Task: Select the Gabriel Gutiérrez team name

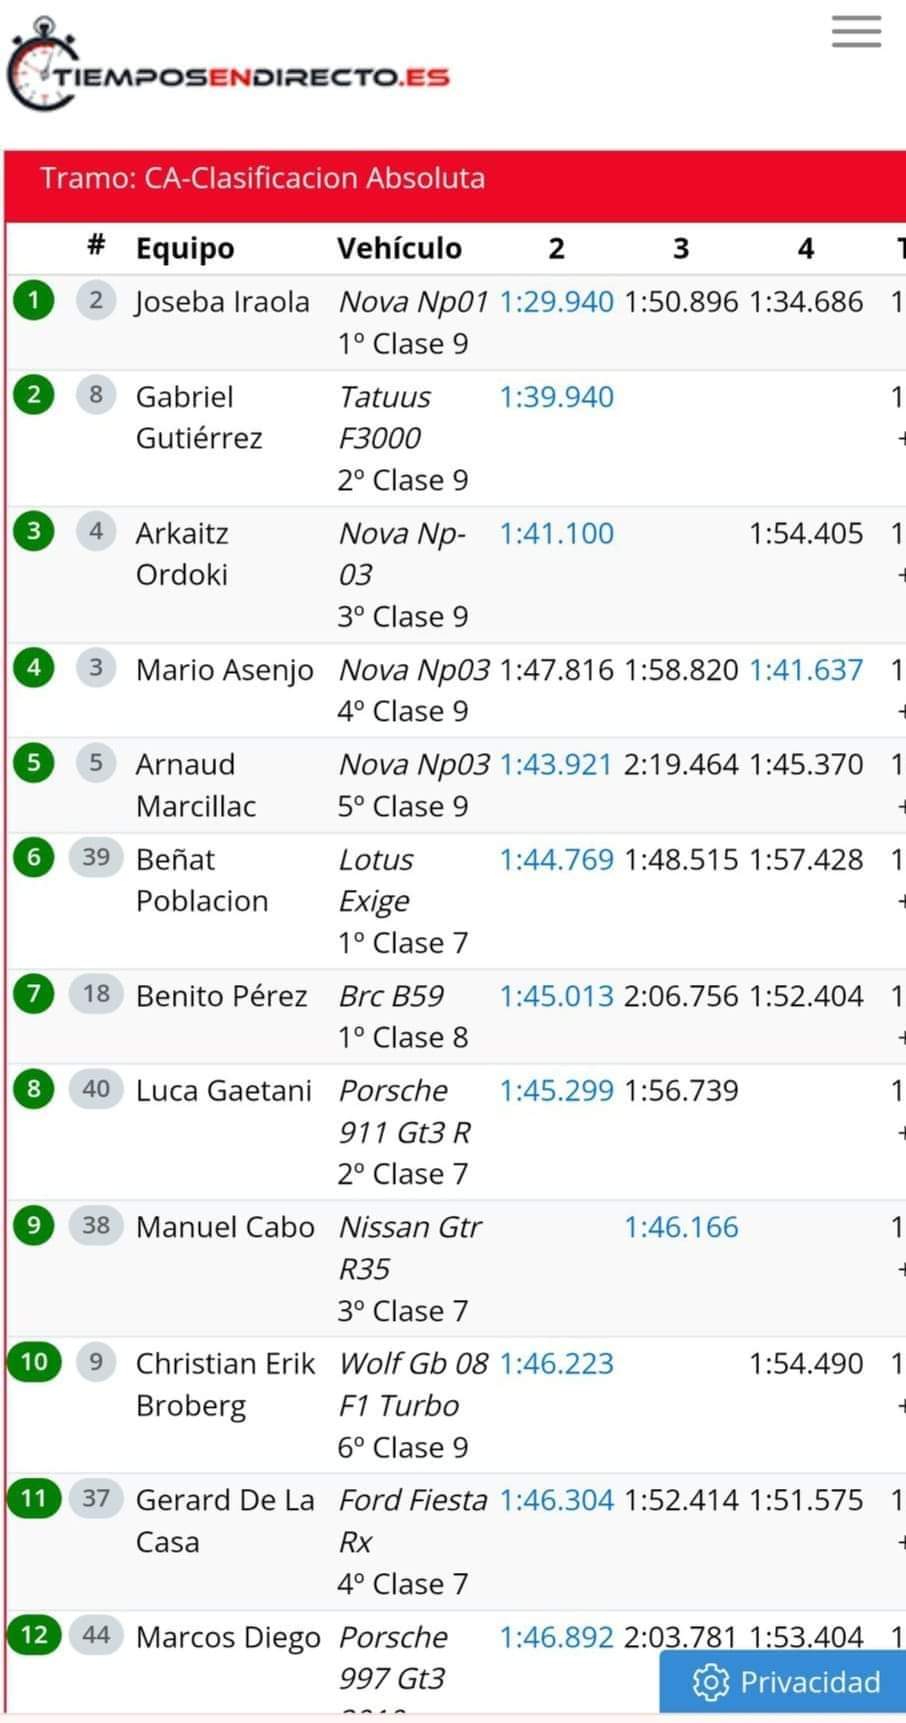Action: (x=199, y=417)
